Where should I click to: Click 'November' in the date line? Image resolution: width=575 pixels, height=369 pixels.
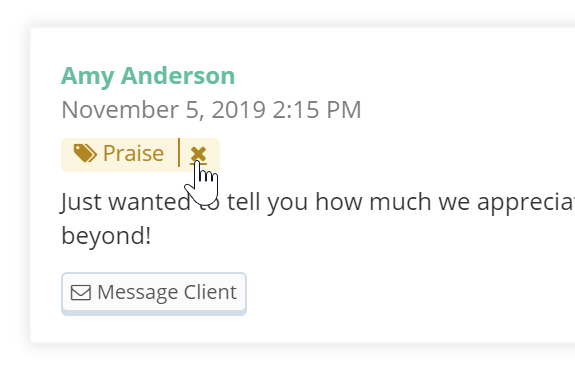120,109
